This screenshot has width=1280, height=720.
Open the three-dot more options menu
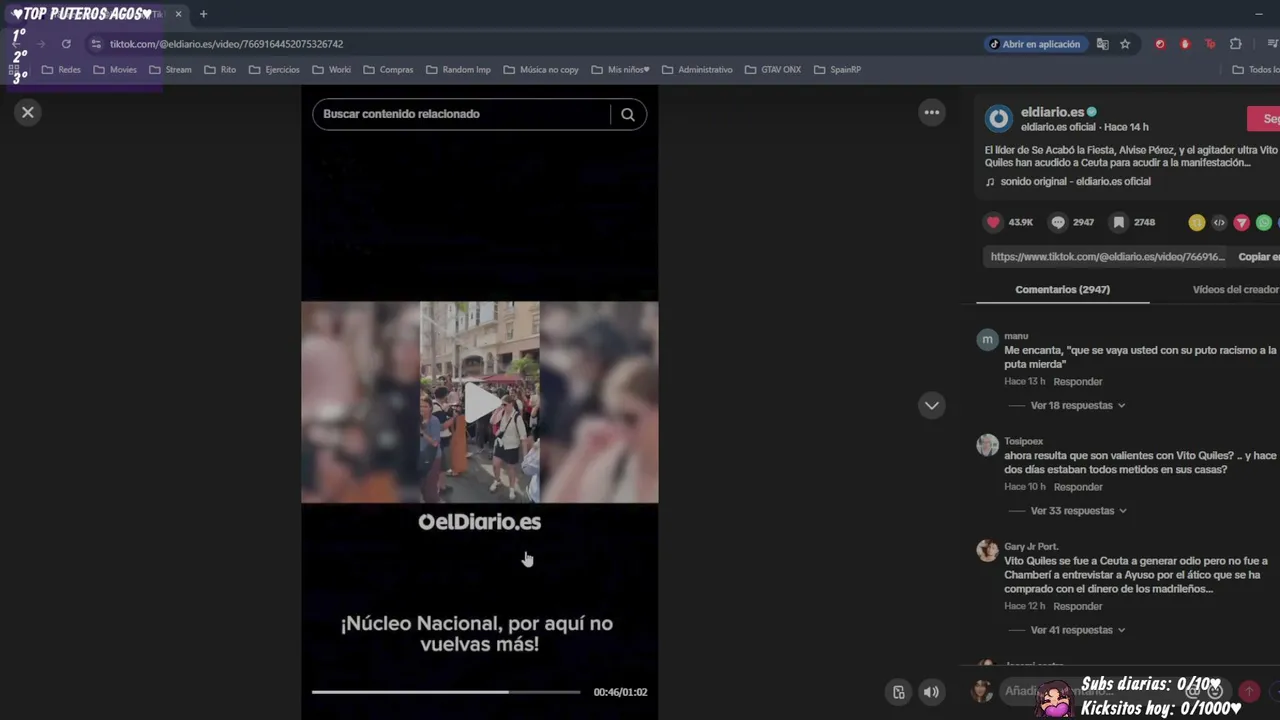[932, 112]
